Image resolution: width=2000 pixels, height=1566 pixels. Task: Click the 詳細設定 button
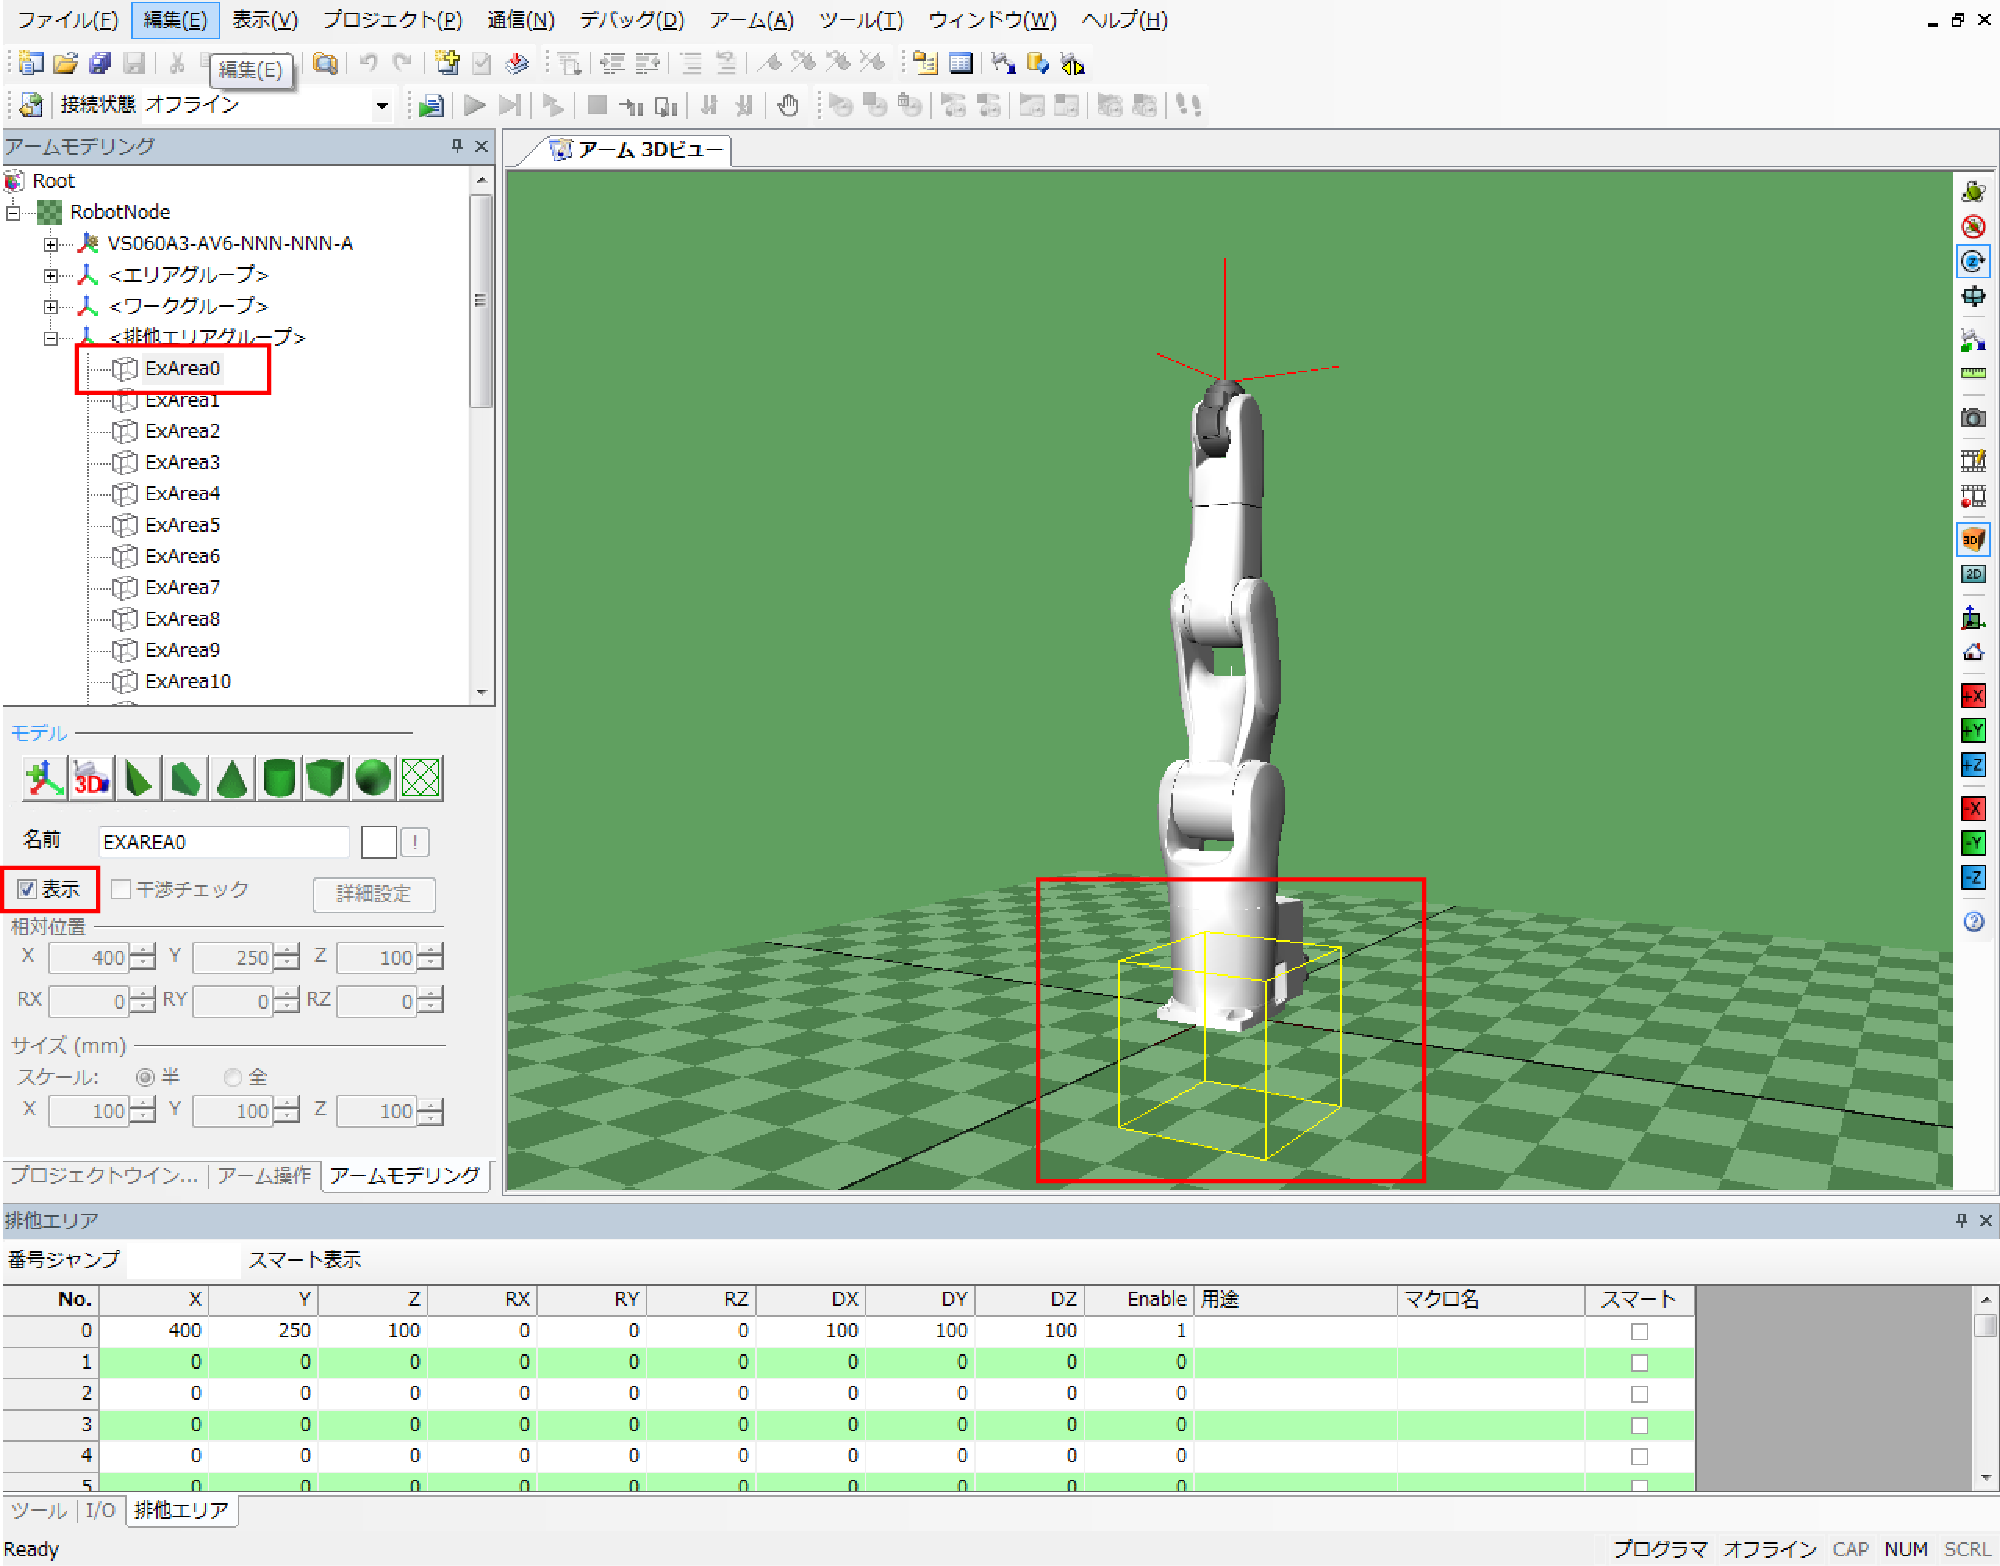374,894
